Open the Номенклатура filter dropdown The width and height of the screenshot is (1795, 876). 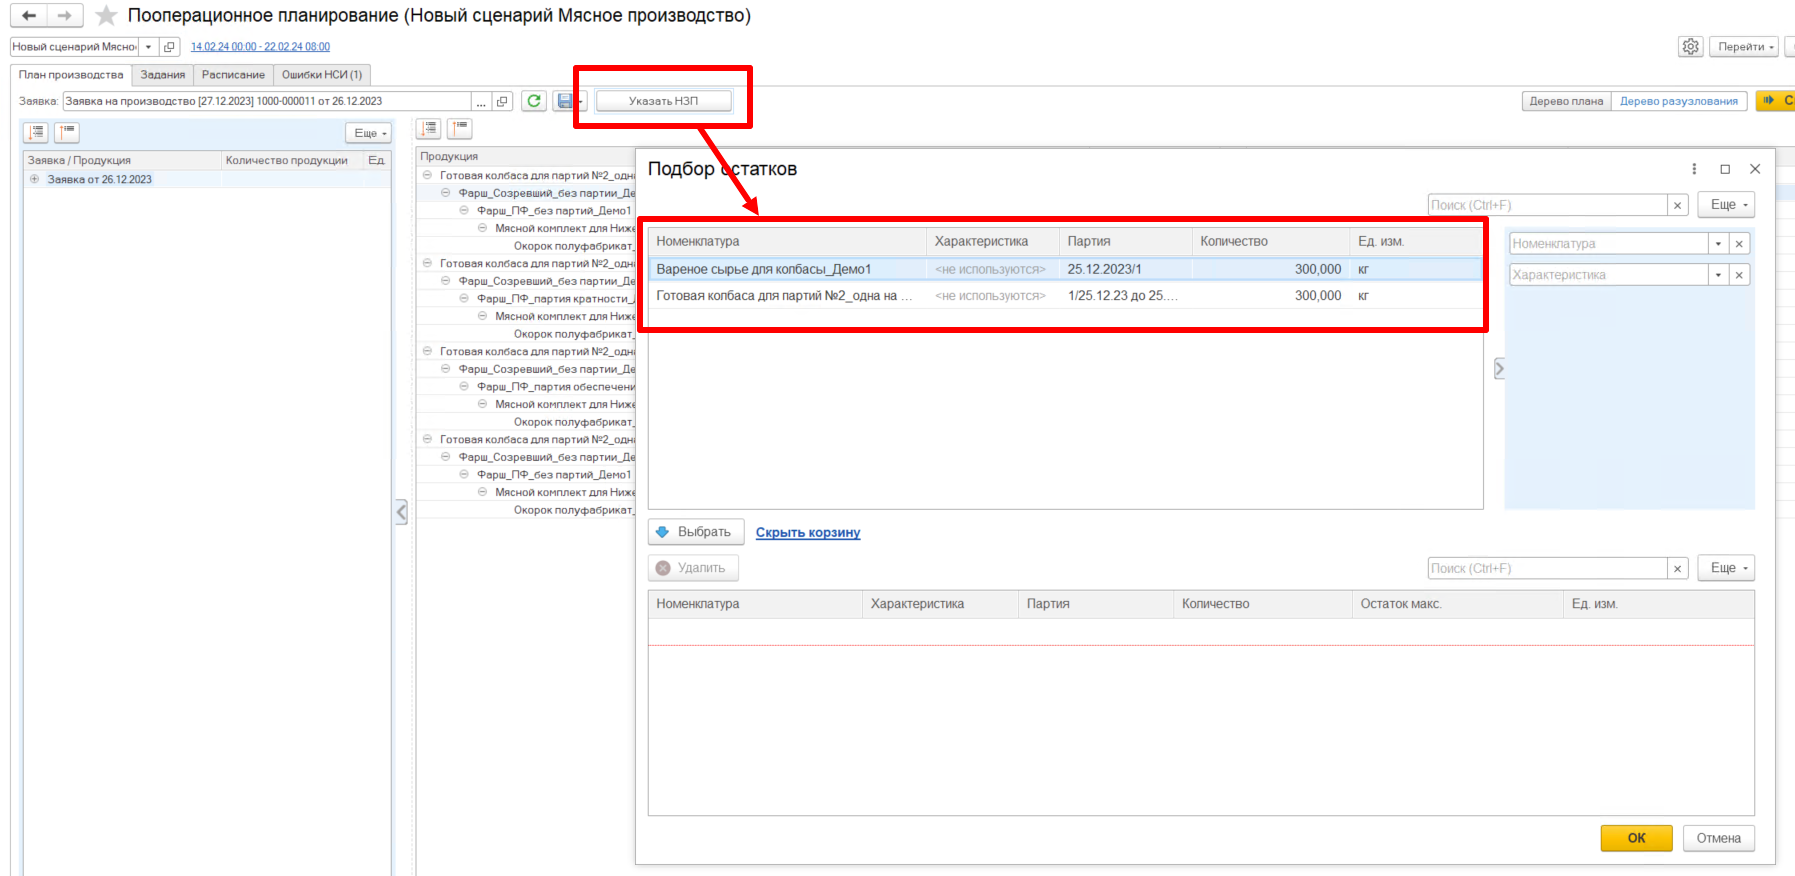[x=1718, y=244]
